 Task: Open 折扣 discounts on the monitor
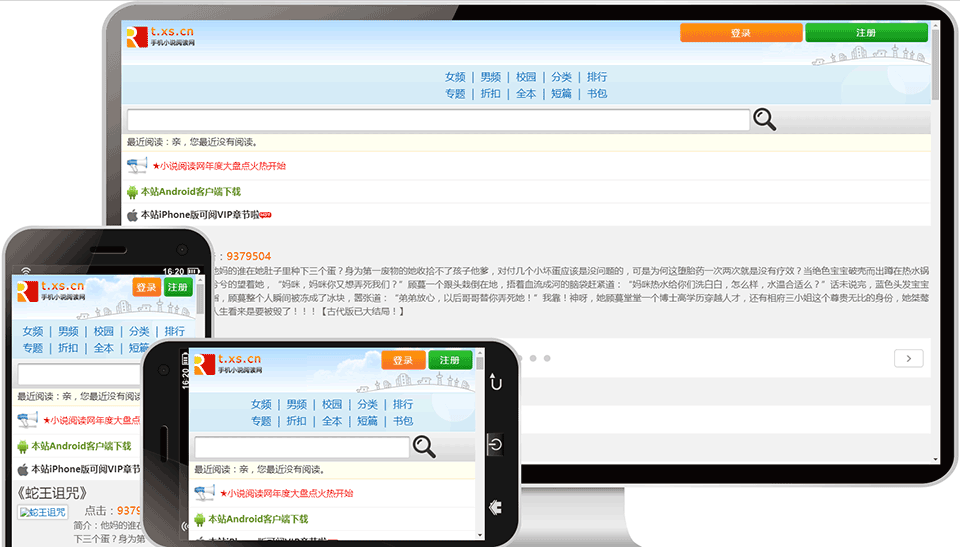490,94
